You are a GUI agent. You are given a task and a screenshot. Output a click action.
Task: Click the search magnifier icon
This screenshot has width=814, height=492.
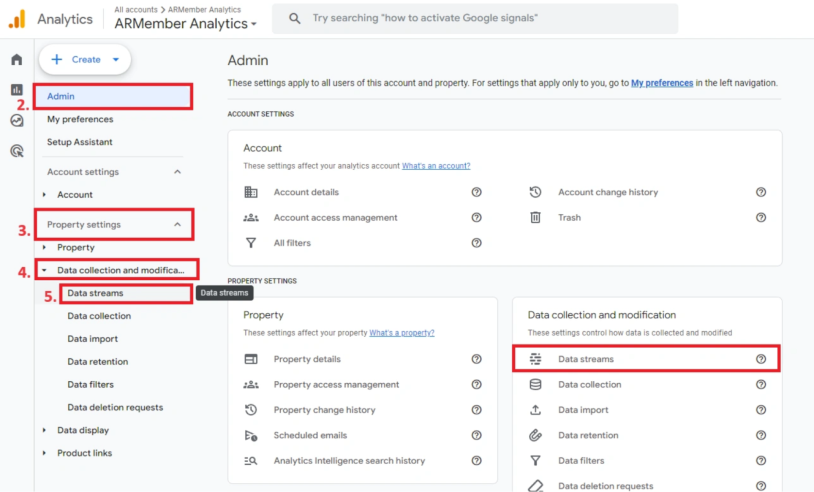(294, 18)
